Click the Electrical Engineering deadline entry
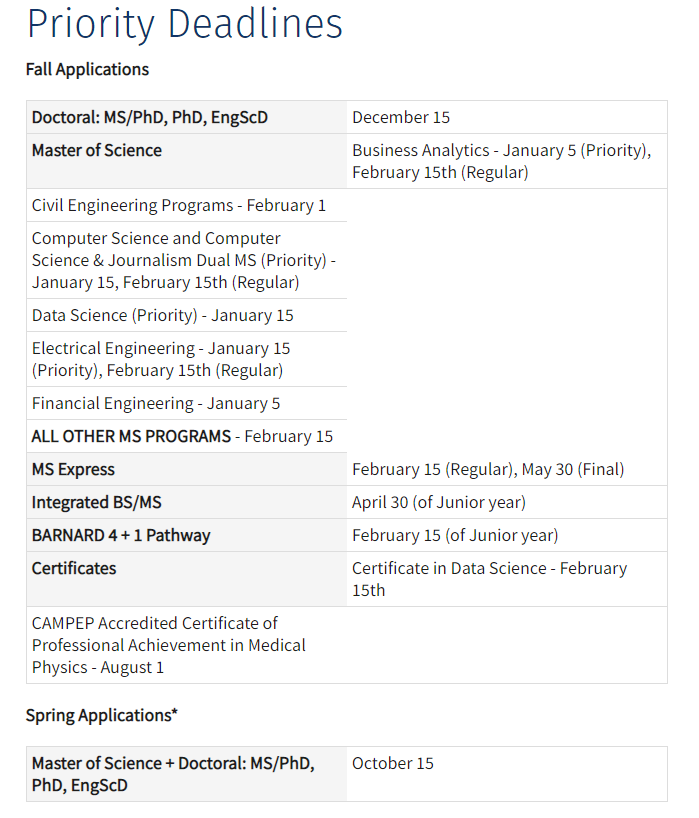699x818 pixels. (161, 359)
